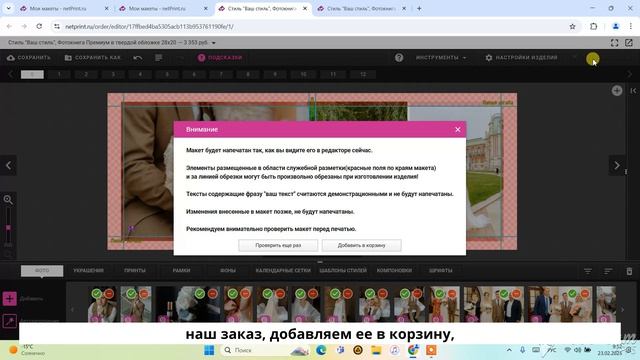Open the browser tab search chevron
The image size is (640, 360).
(8, 8)
